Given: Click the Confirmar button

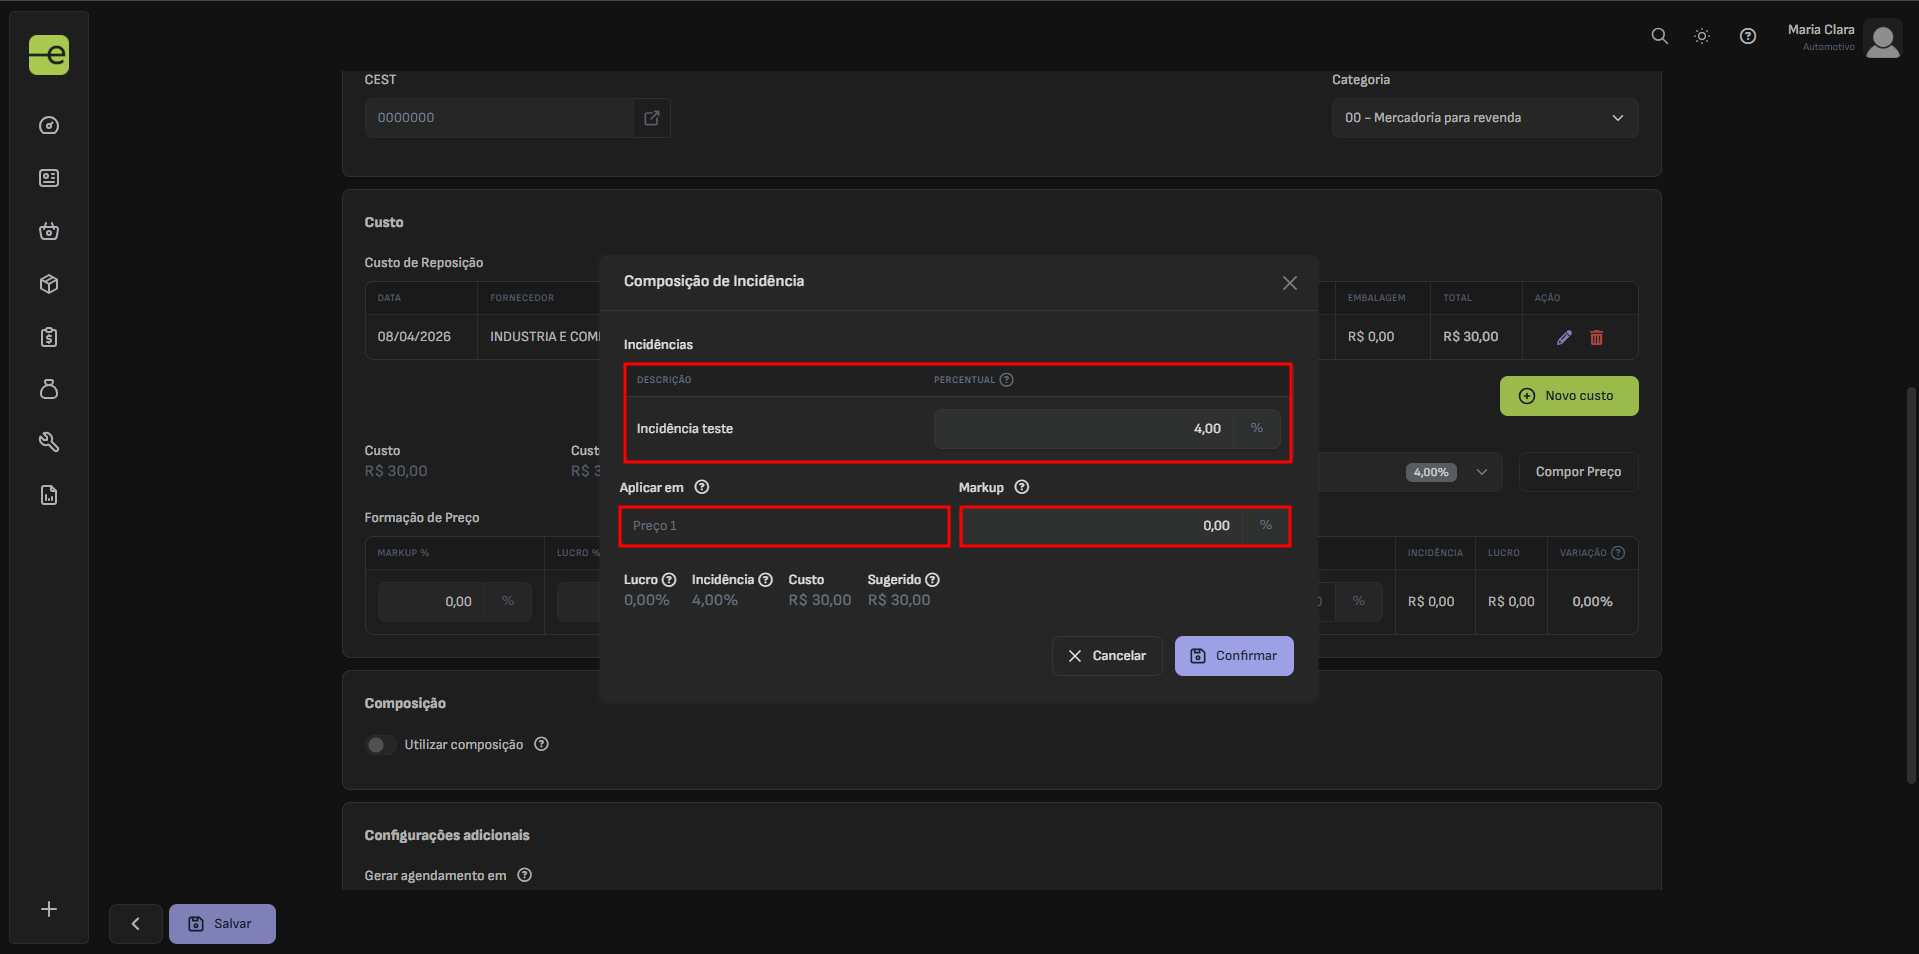Looking at the screenshot, I should 1233,656.
